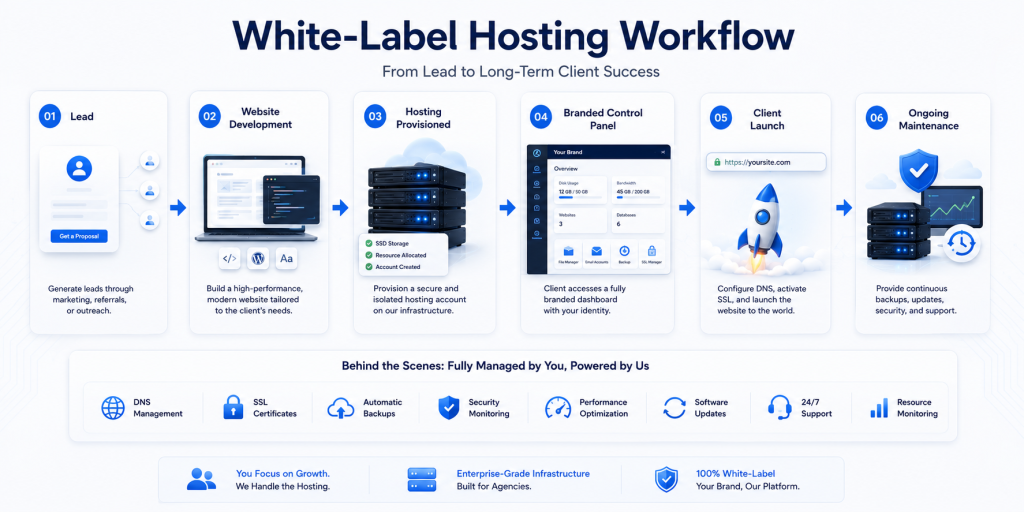Click the https://yoursite.com address bar
Screen dimensions: 1024x512
(x=766, y=162)
